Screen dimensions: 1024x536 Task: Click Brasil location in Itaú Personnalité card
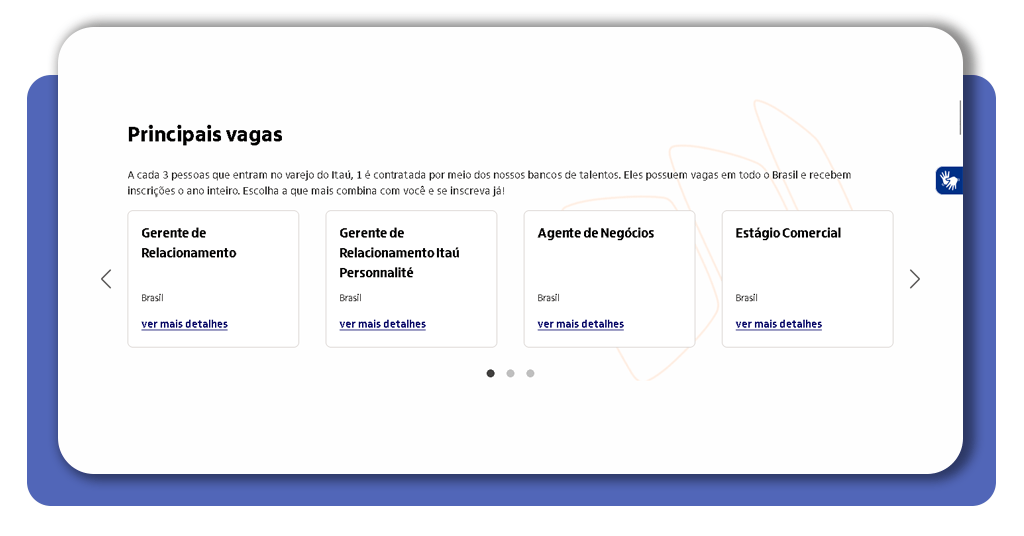coord(350,298)
